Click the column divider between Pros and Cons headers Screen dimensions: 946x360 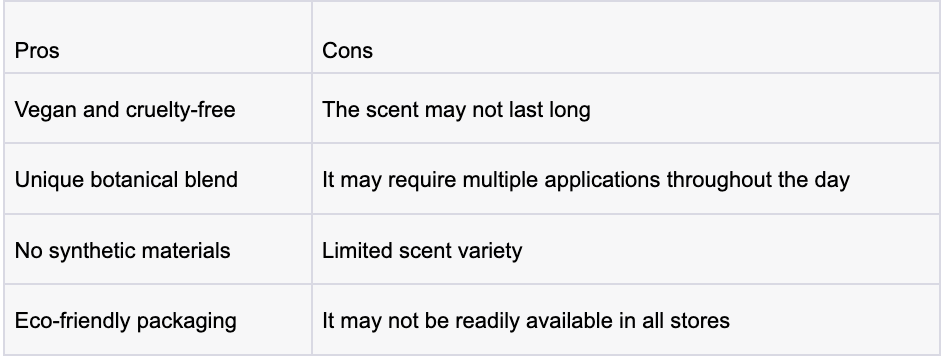pyautogui.click(x=312, y=37)
